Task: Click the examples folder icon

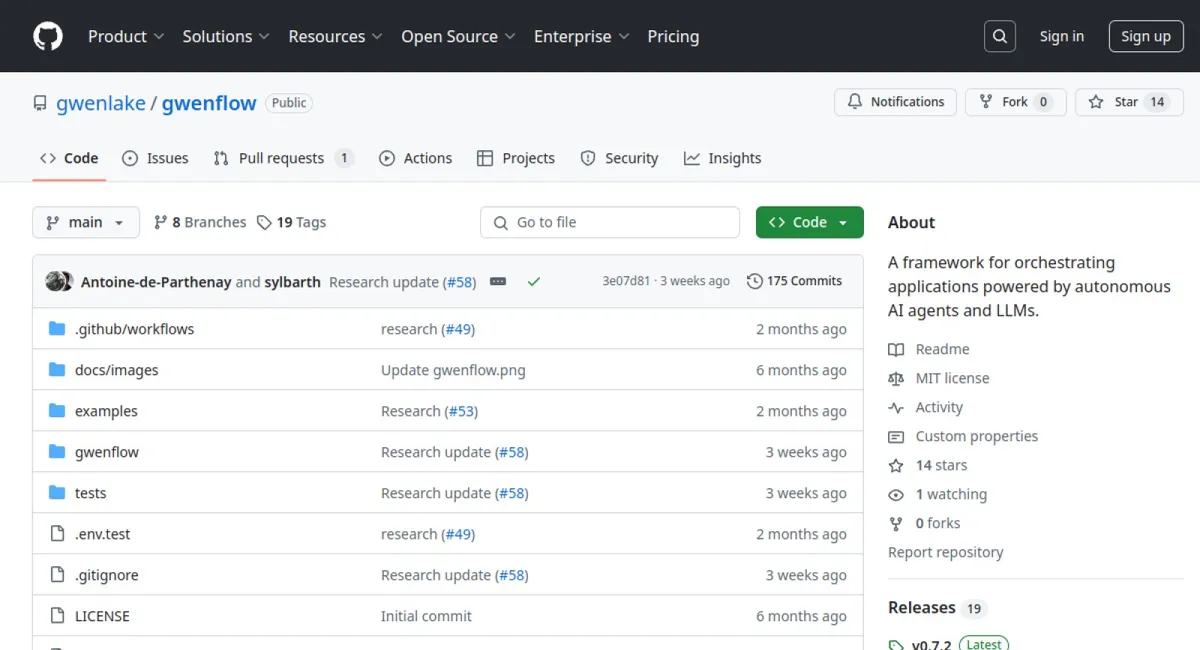Action: (x=57, y=411)
